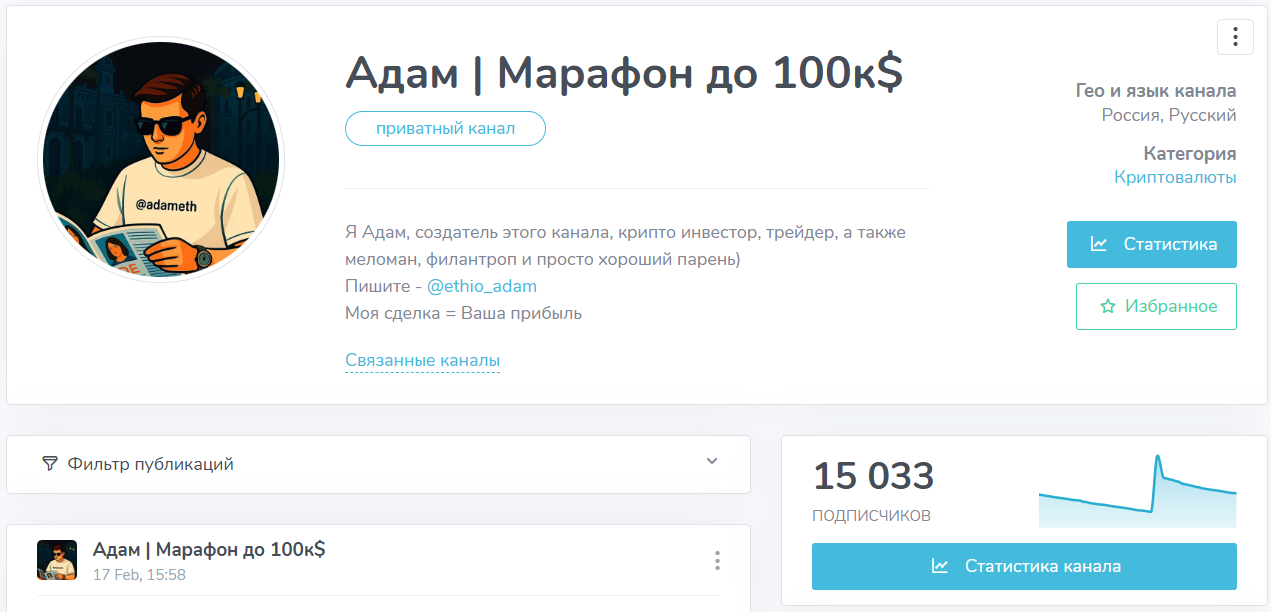Click the graph icon inside Статистика канала button
Image resolution: width=1271 pixels, height=612 pixels.
[938, 565]
